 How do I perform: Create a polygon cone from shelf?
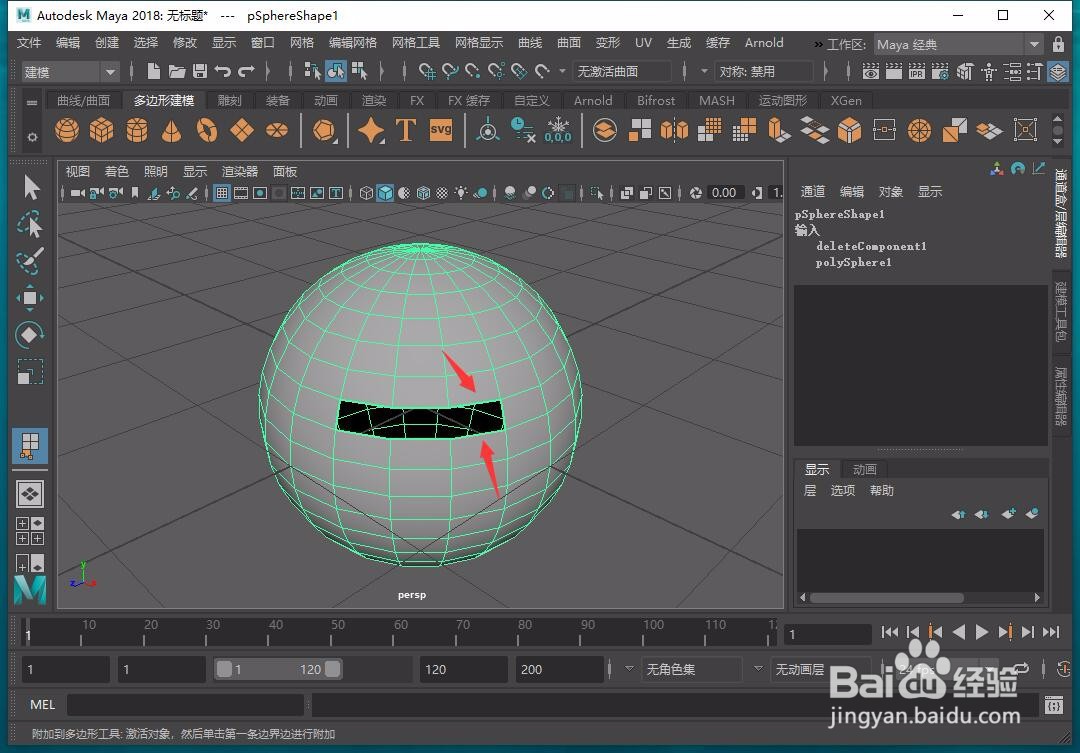pyautogui.click(x=172, y=130)
